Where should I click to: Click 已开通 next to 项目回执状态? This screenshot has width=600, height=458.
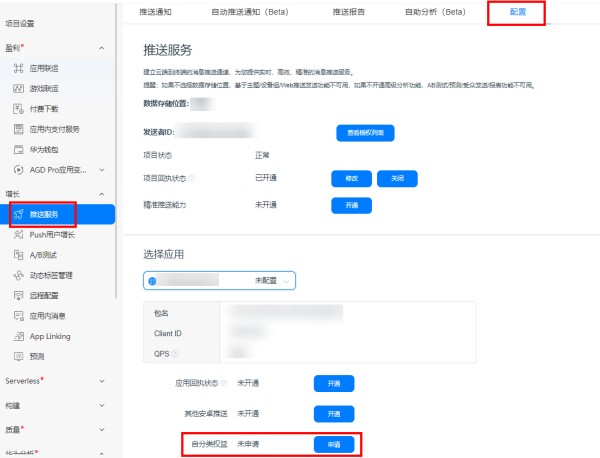tap(266, 178)
